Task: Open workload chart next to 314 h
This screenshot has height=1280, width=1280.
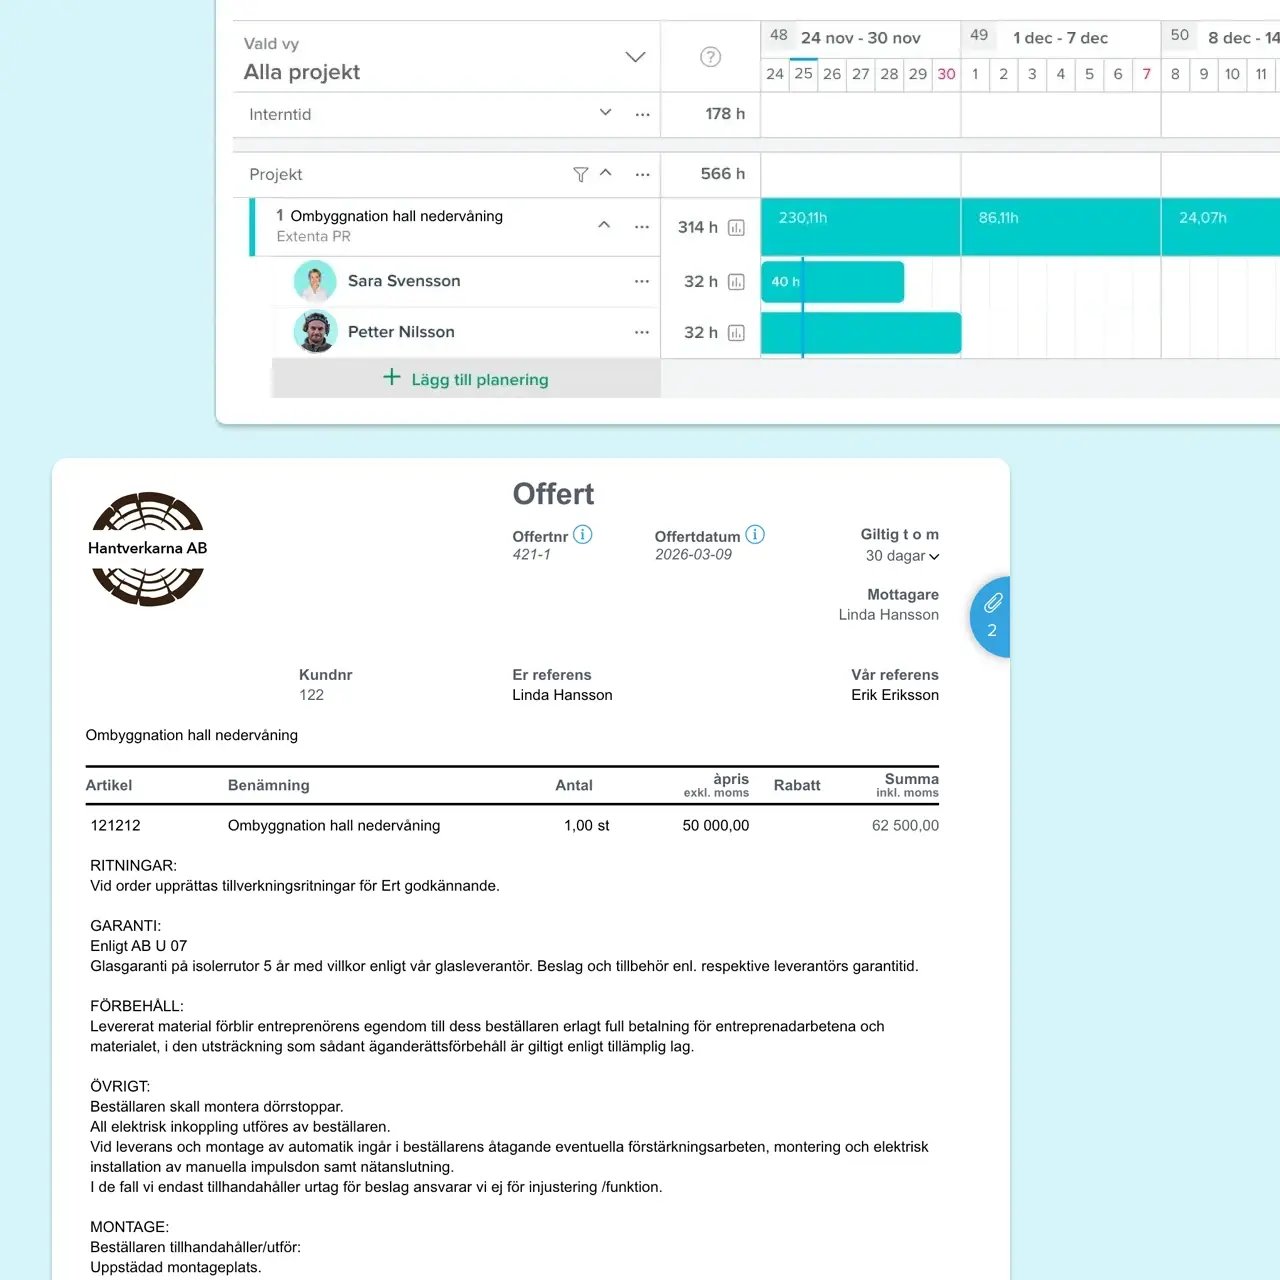Action: 737,227
